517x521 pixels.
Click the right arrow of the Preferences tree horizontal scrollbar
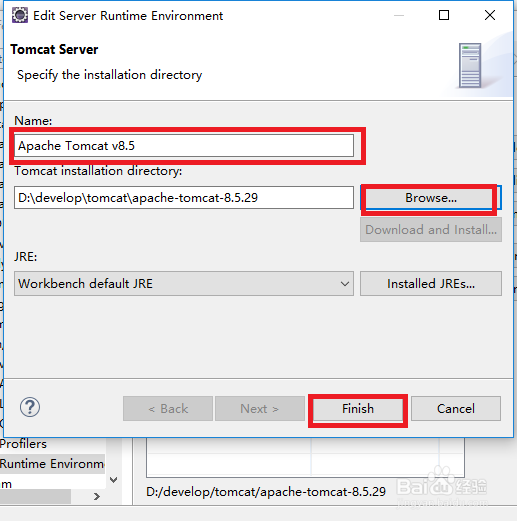coord(97,497)
